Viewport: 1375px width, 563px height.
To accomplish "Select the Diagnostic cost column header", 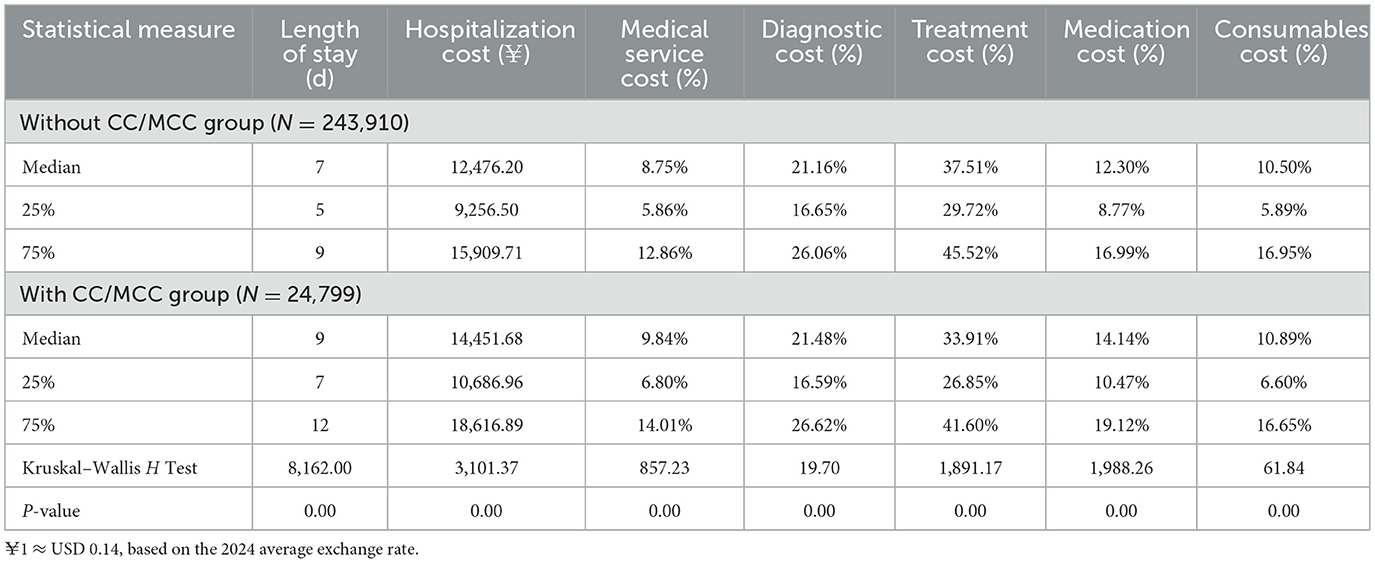I will tap(819, 41).
